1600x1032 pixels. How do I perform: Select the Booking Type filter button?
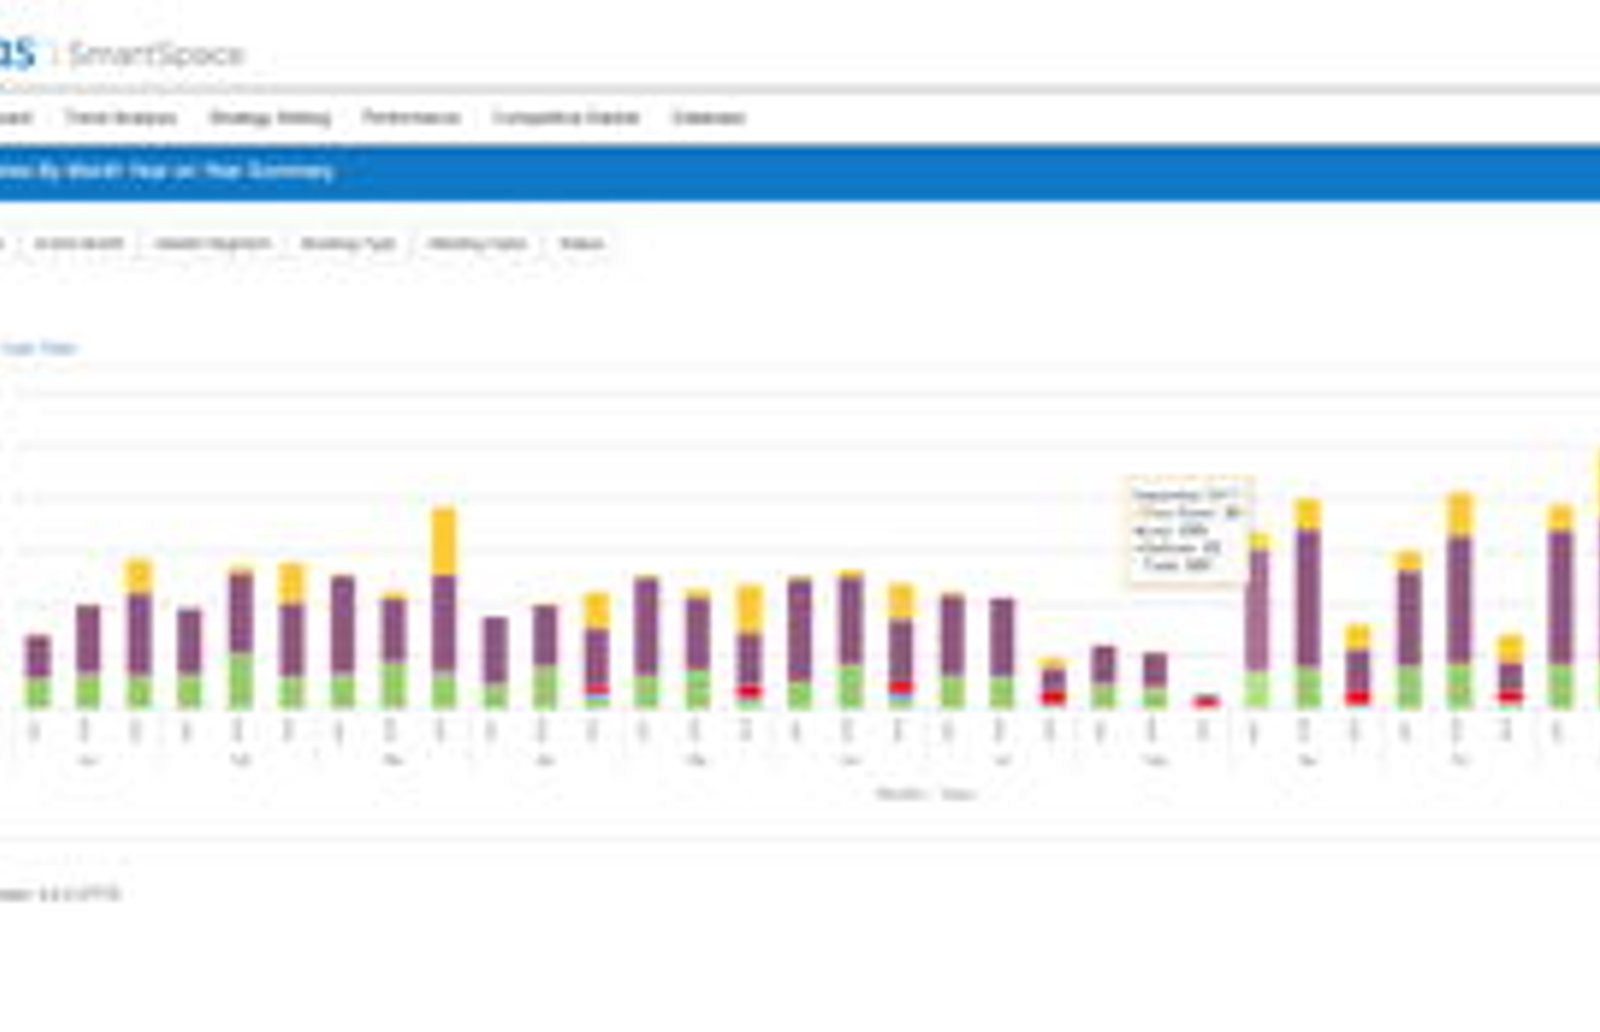348,244
